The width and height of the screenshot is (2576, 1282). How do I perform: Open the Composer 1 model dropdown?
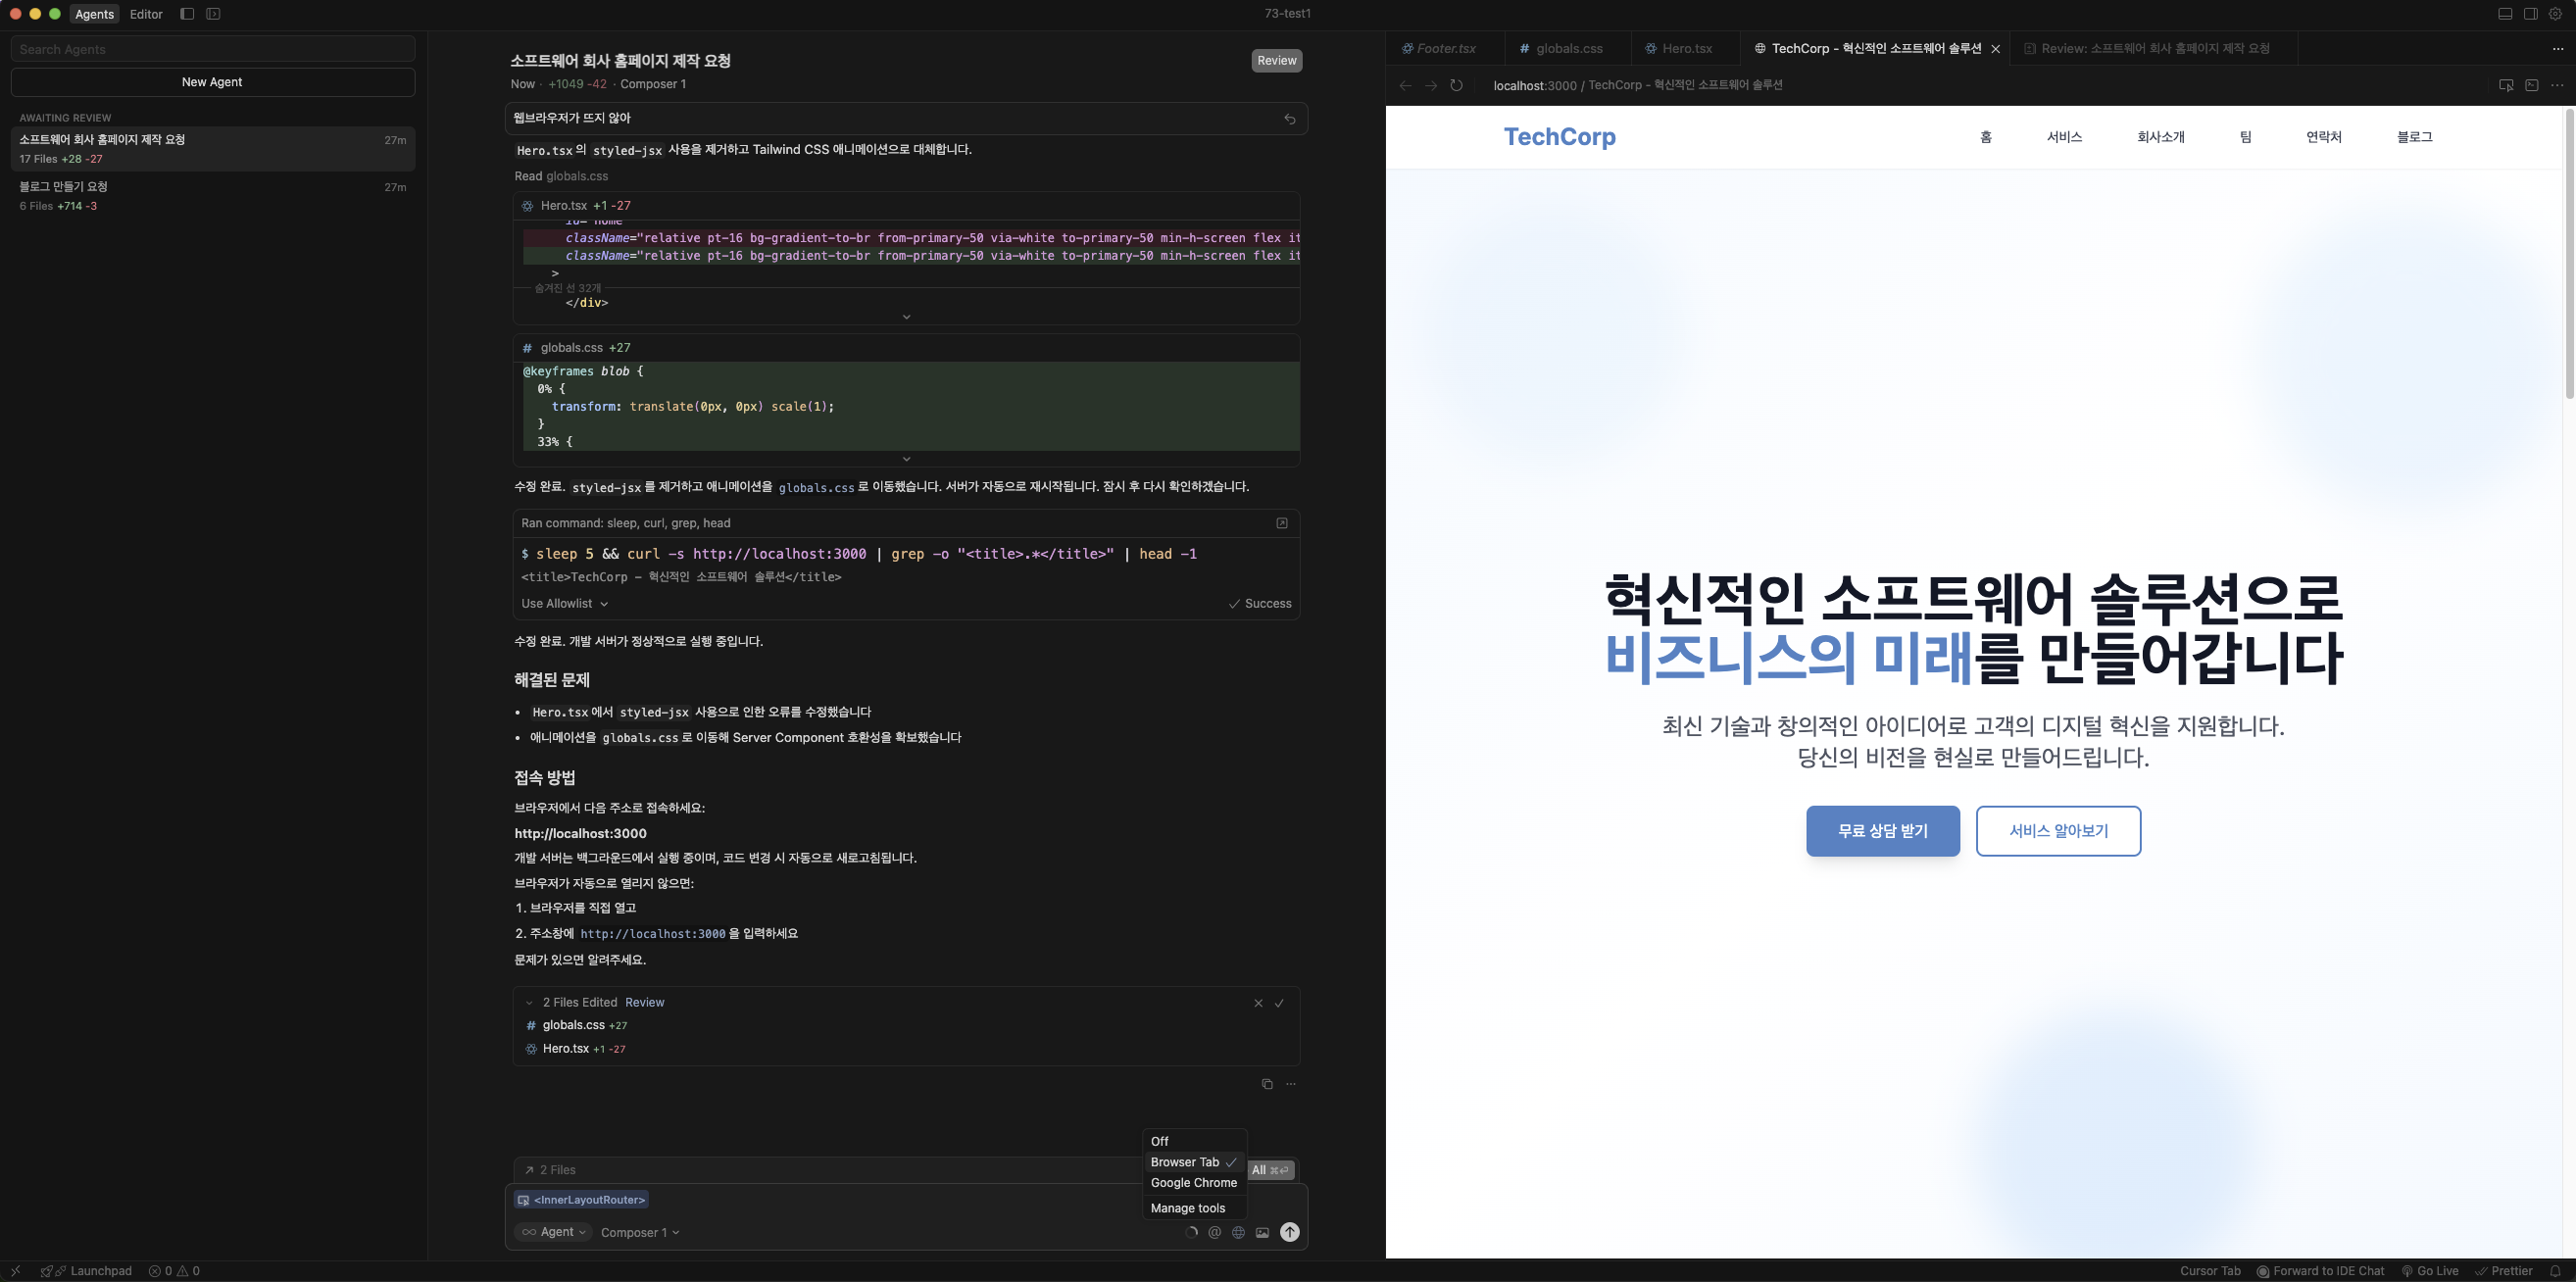point(640,1232)
